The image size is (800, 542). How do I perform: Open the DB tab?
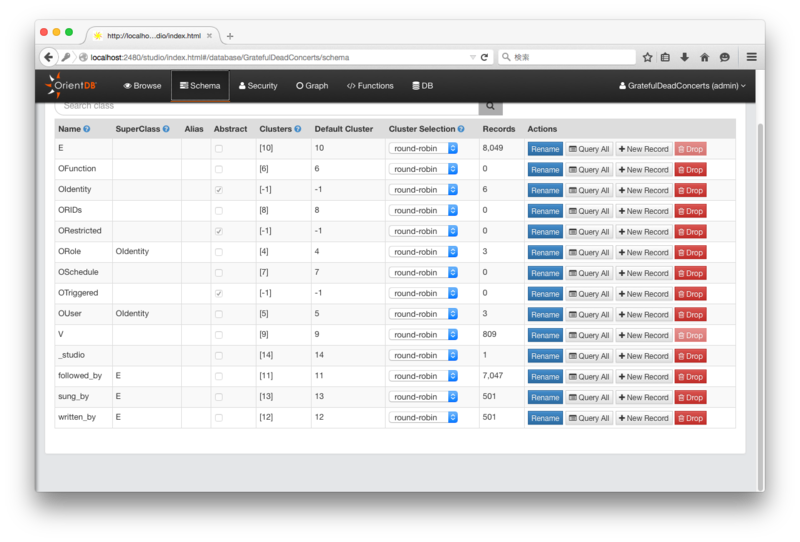pyautogui.click(x=422, y=86)
